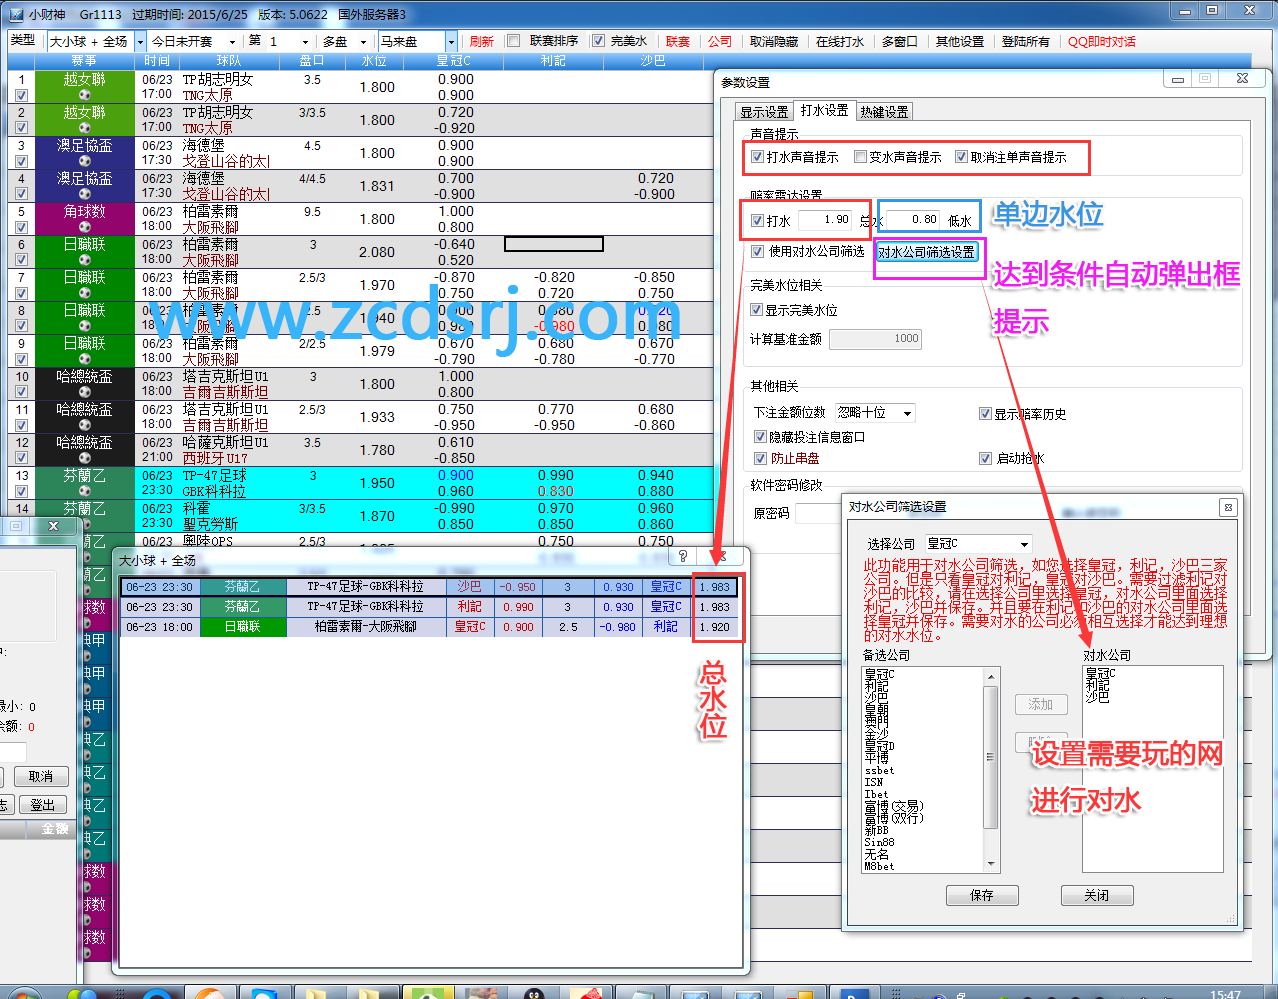
Task: Click the 小财神 app icon in title bar
Action: 15,14
